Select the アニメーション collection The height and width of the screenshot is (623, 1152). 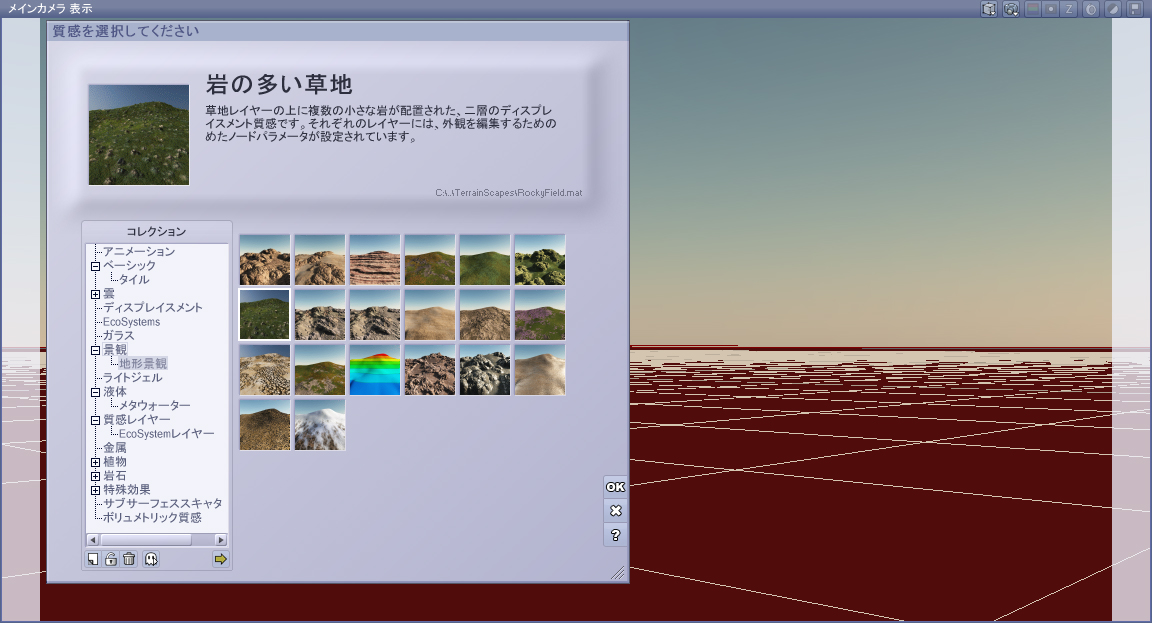(x=139, y=251)
